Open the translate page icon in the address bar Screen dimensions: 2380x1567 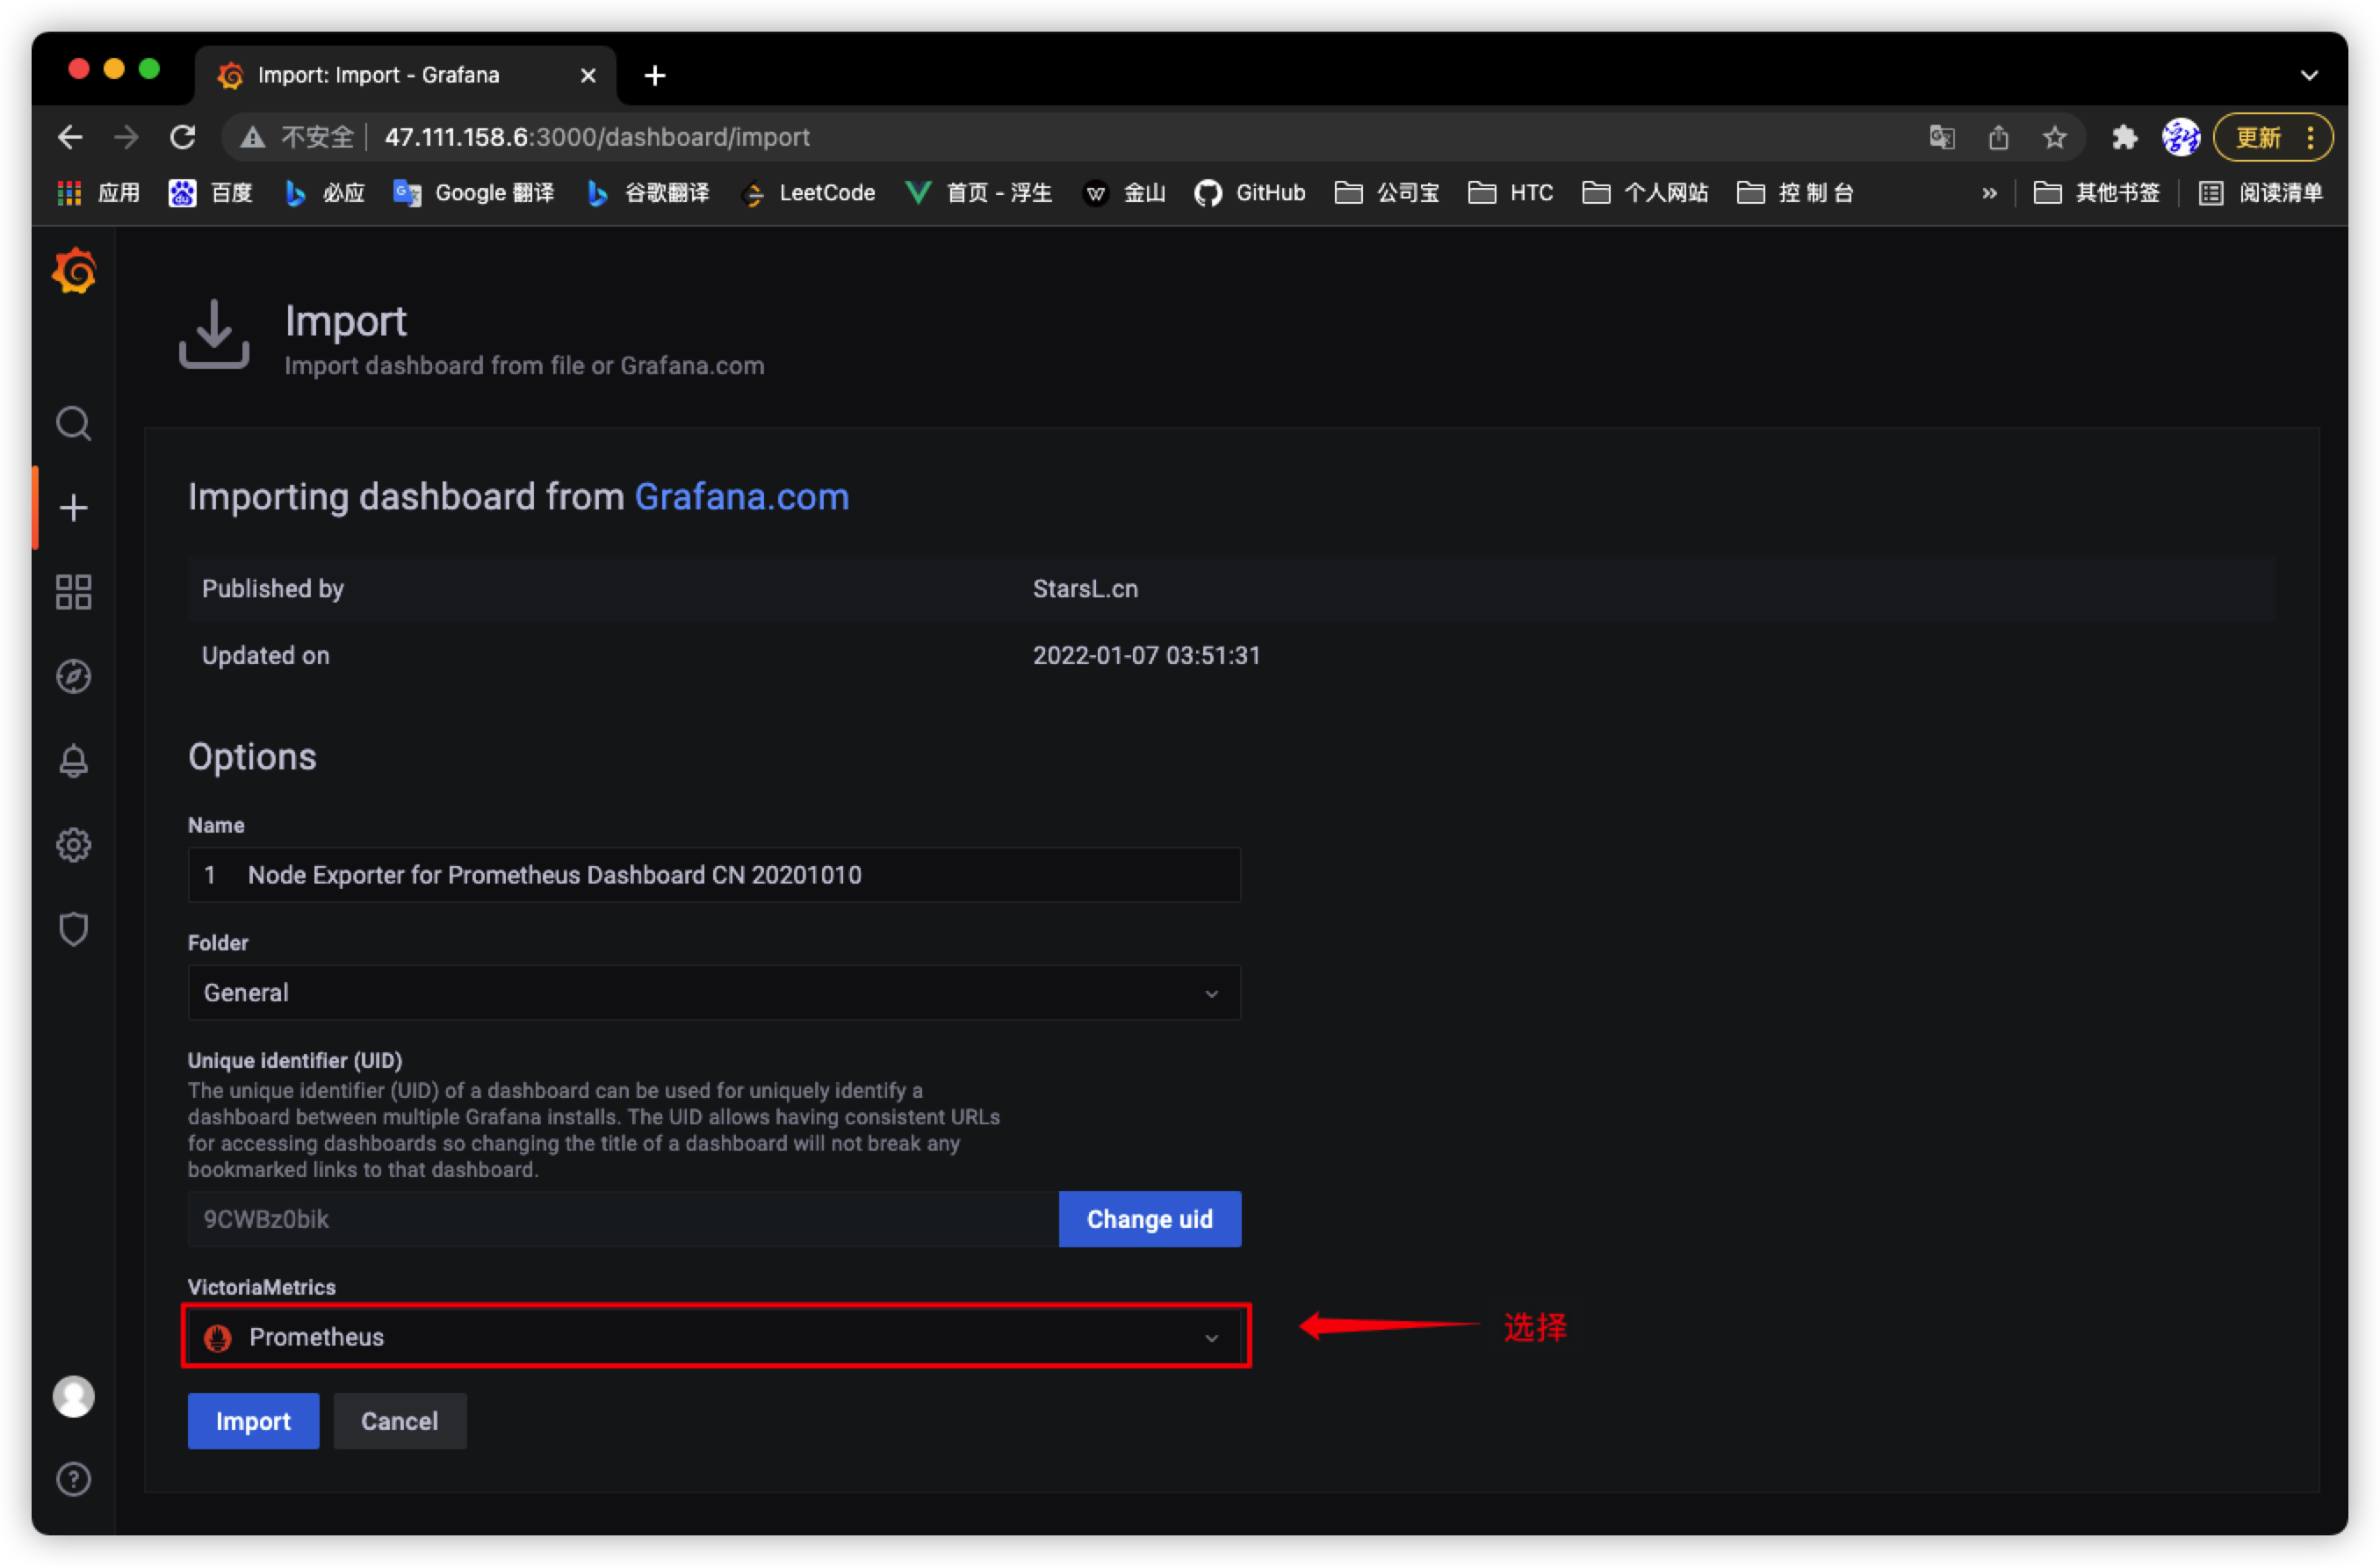pos(1941,137)
